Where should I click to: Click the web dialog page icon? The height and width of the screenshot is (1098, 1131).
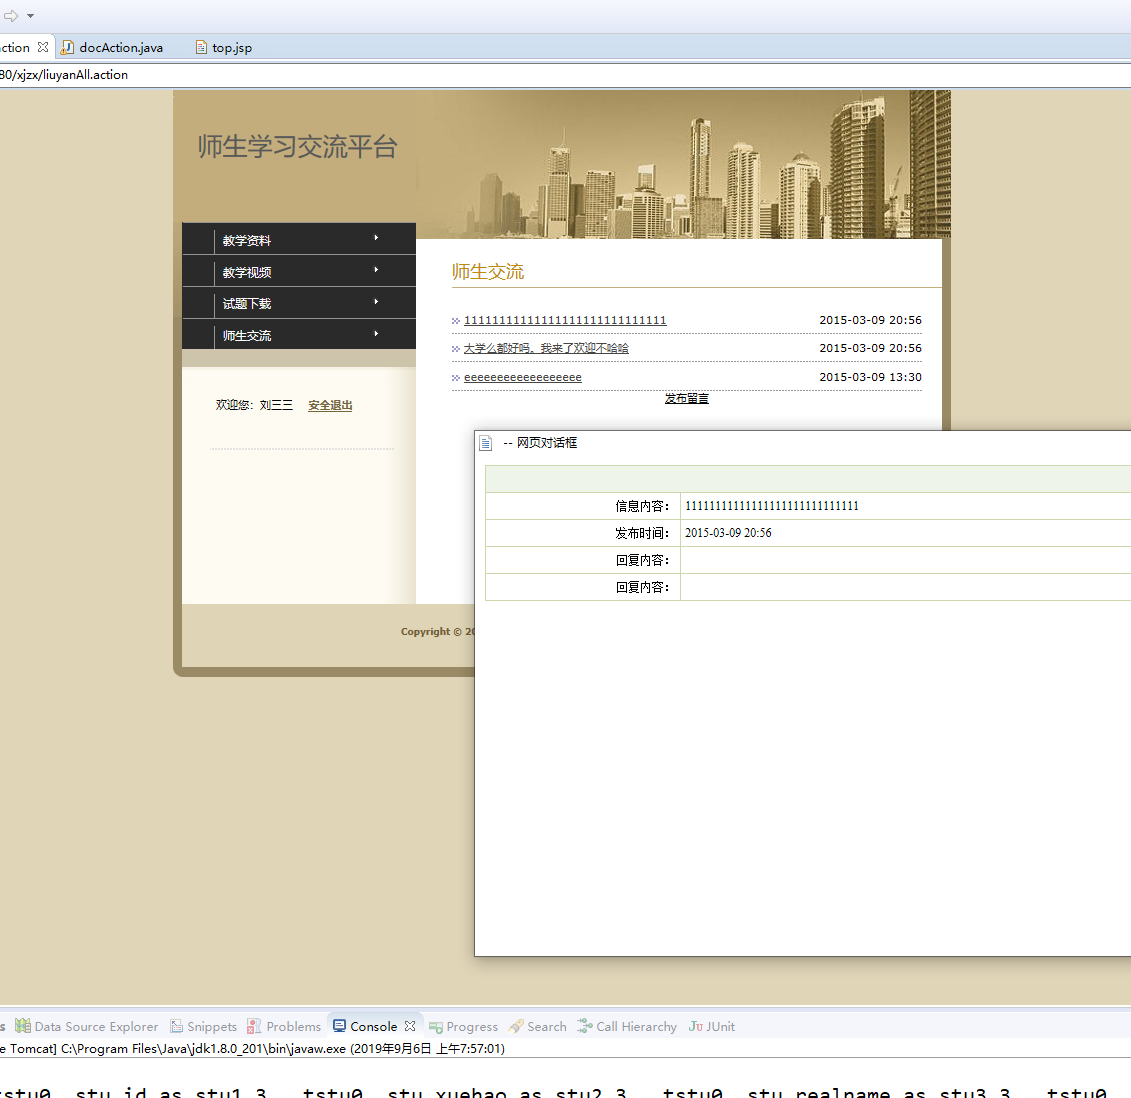(x=486, y=443)
